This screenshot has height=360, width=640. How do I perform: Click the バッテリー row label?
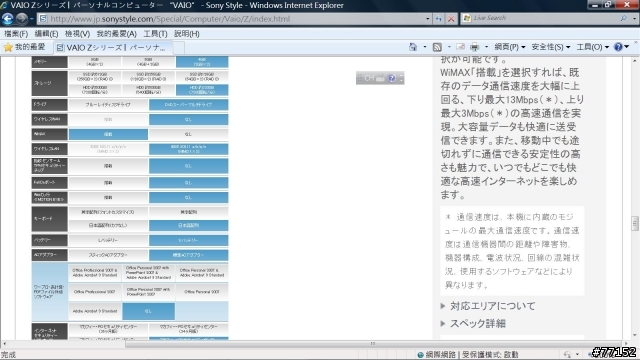coord(49,240)
